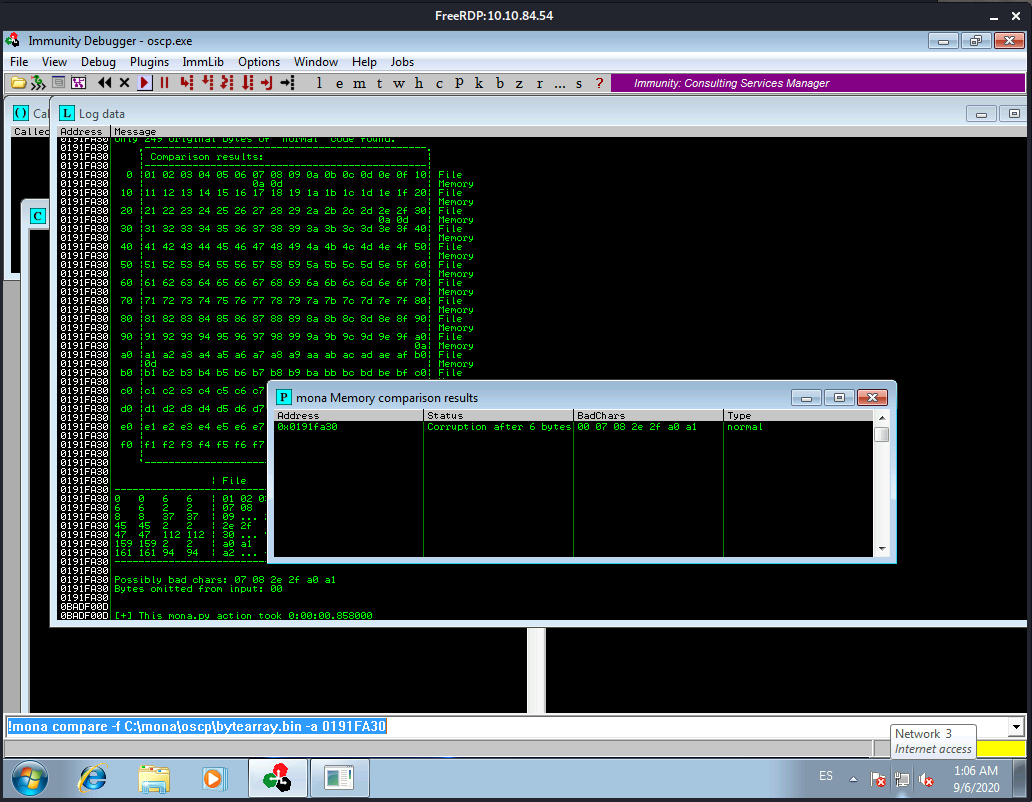Open the Windows Start menu
Viewport: 1032px width, 802px height.
coord(30,779)
